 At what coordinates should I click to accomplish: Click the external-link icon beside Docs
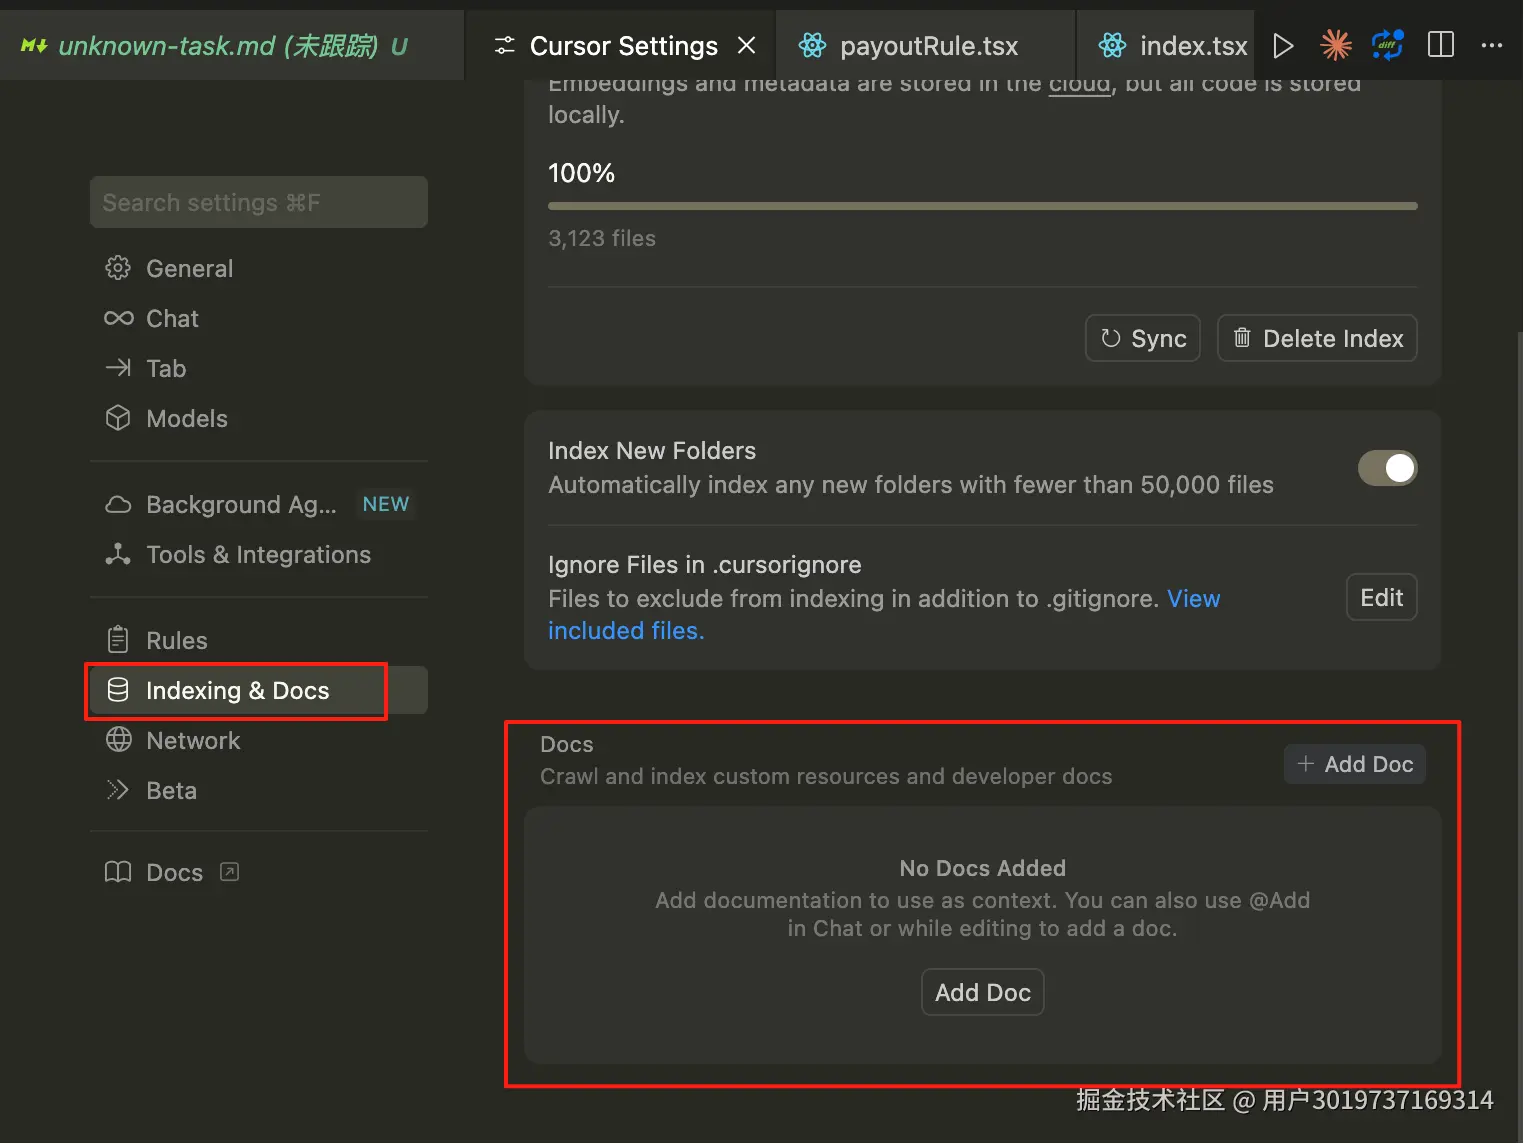229,872
